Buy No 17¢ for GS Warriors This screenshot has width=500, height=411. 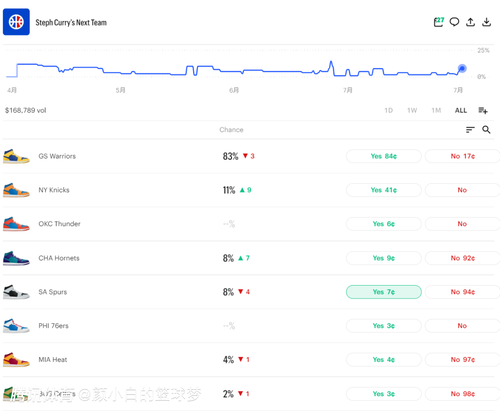coord(463,156)
